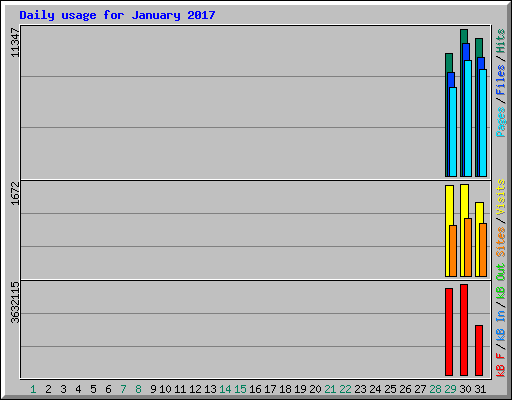The width and height of the screenshot is (512, 400).
Task: Click day number 10 on the x-axis
Action: 165,389
